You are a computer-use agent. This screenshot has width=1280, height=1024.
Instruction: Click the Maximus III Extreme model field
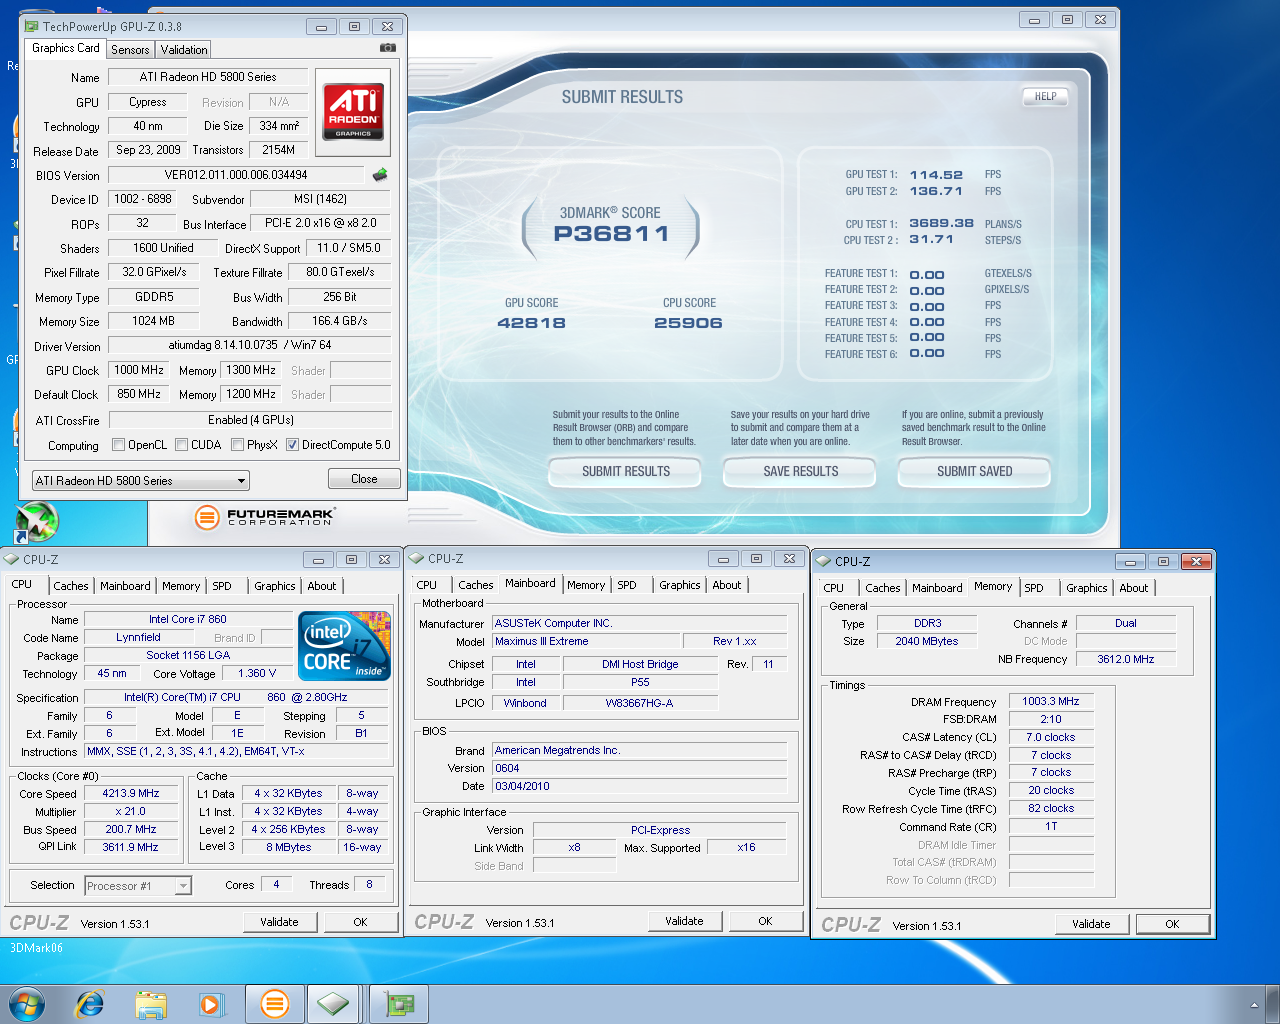click(x=585, y=641)
